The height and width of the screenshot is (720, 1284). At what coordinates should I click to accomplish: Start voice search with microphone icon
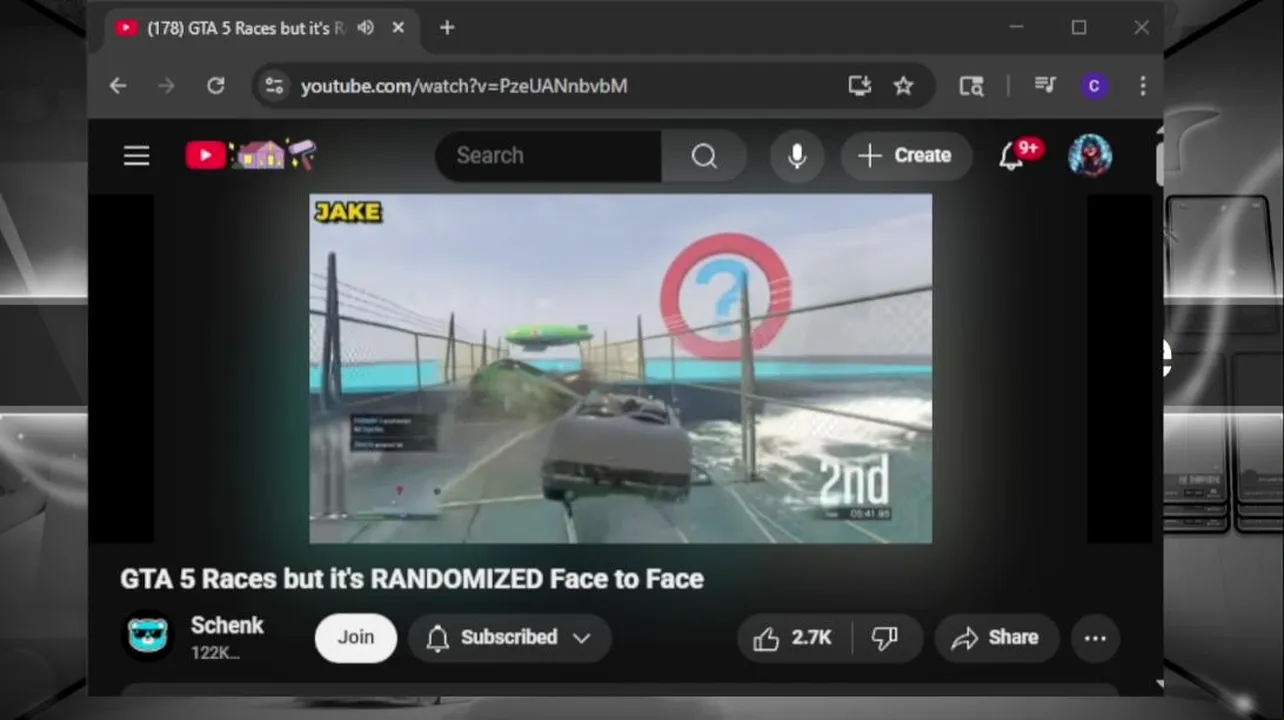click(797, 156)
